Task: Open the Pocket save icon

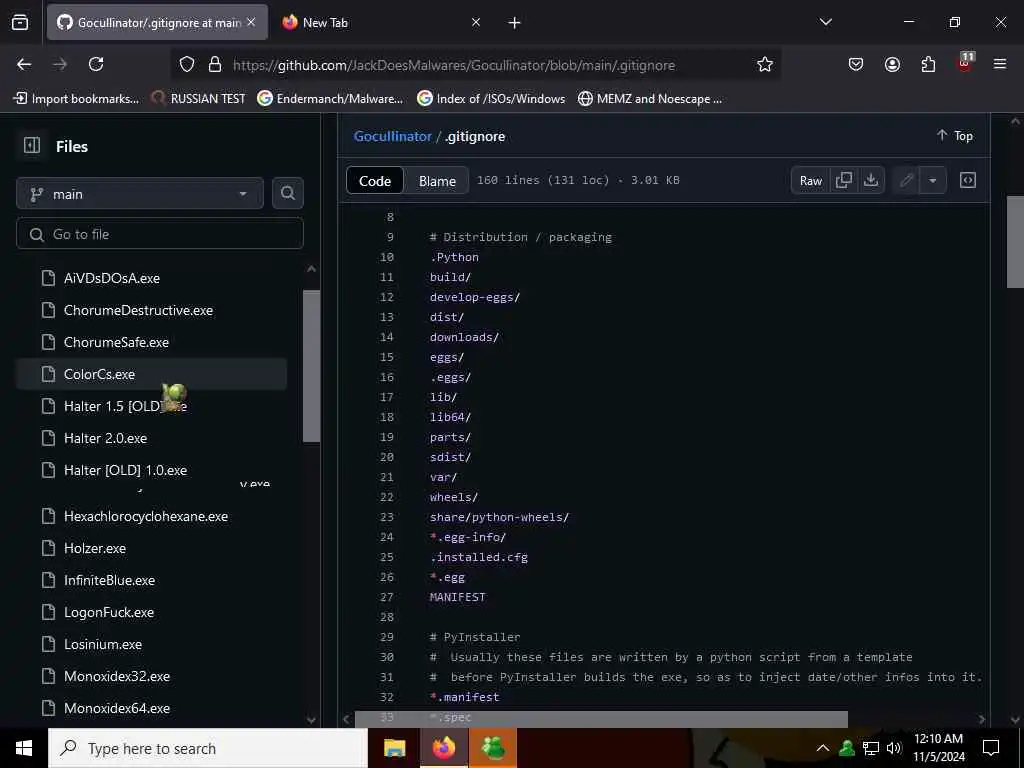Action: pos(856,64)
